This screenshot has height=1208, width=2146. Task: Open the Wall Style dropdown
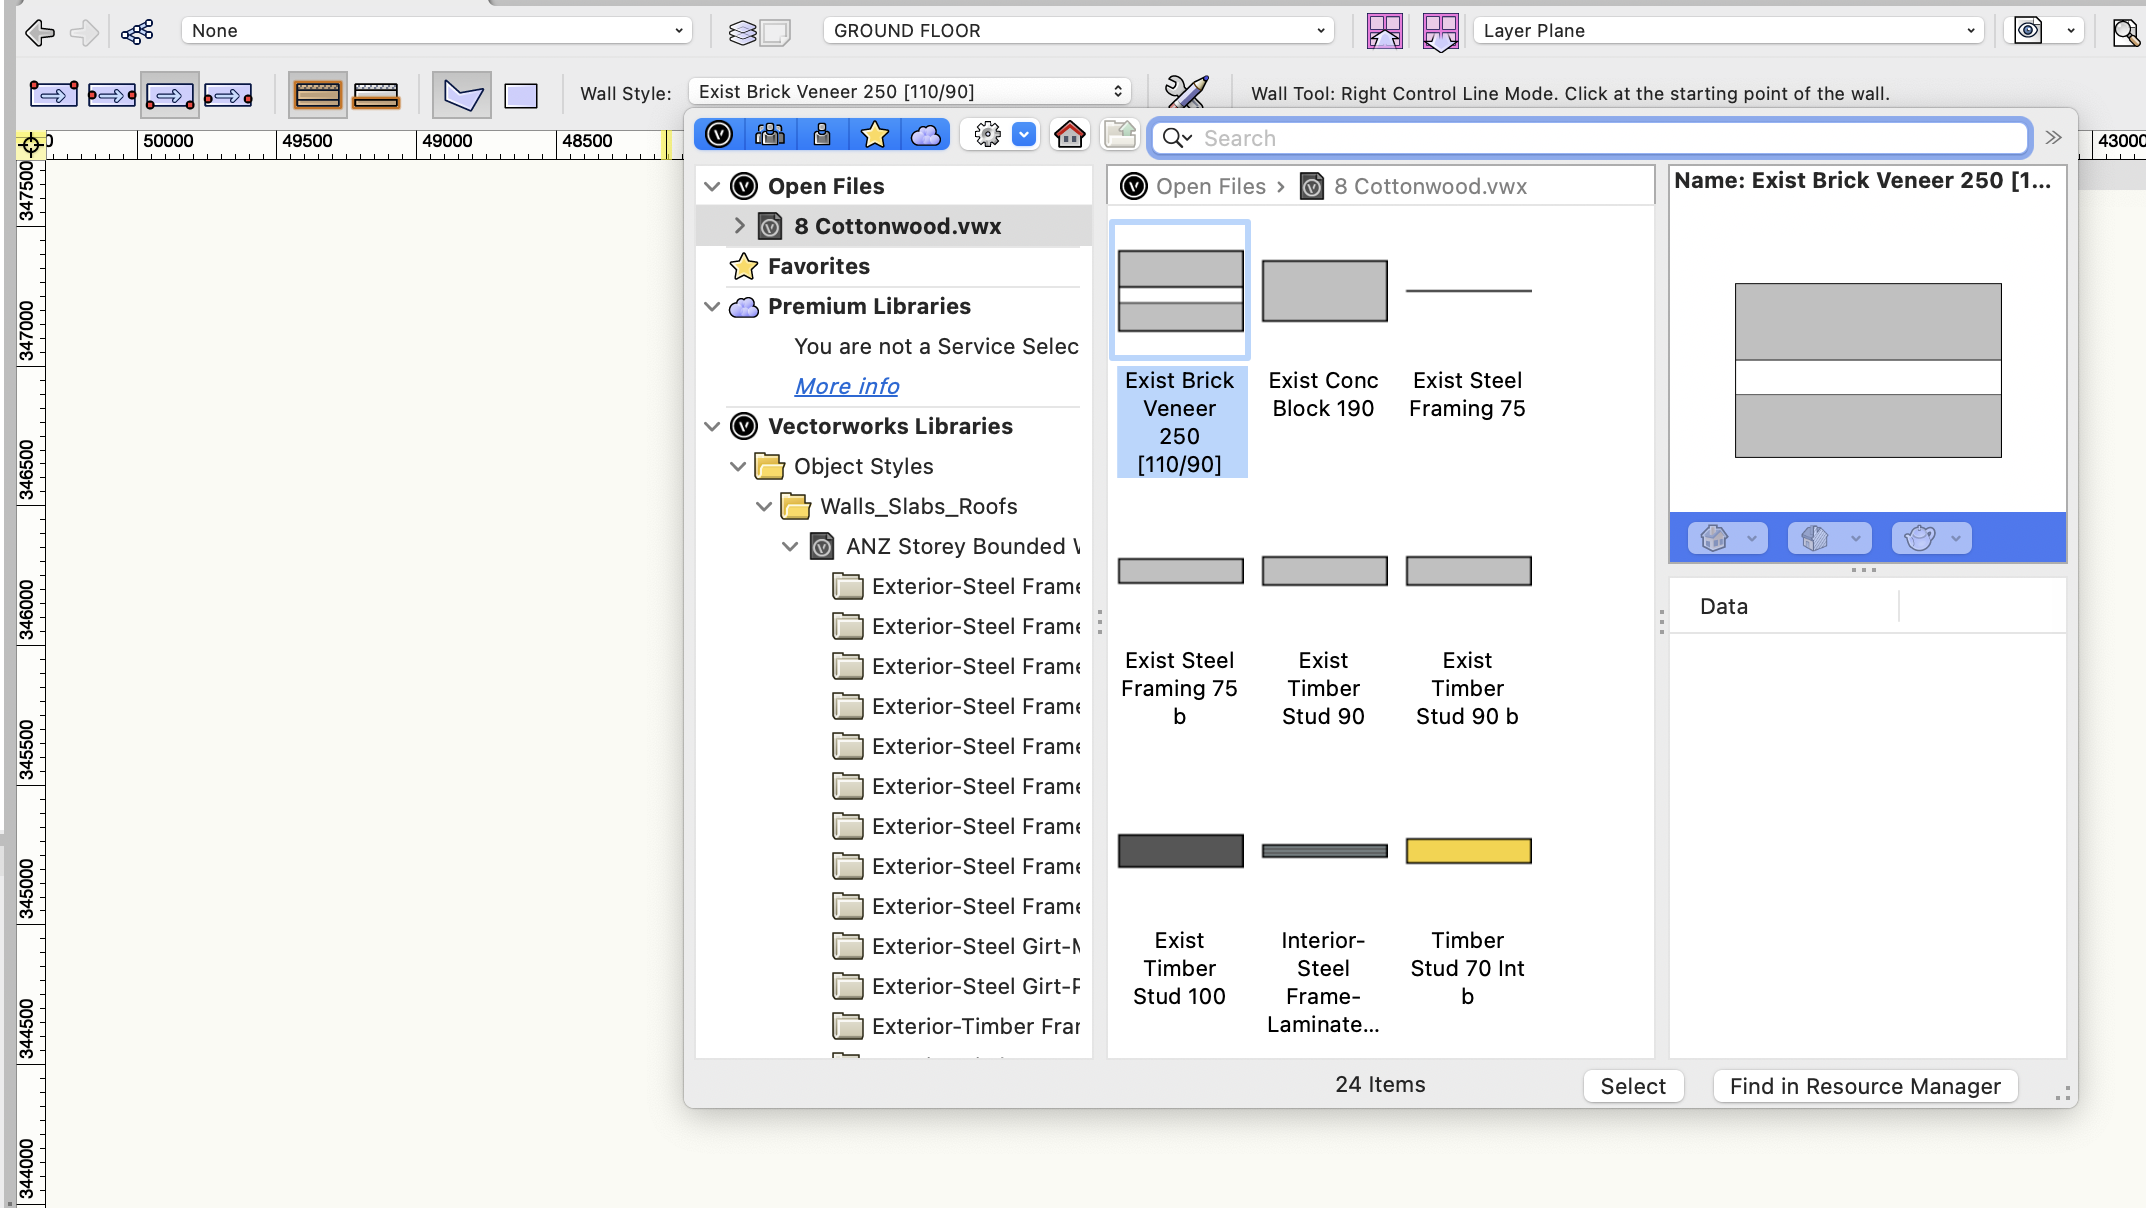(x=909, y=92)
